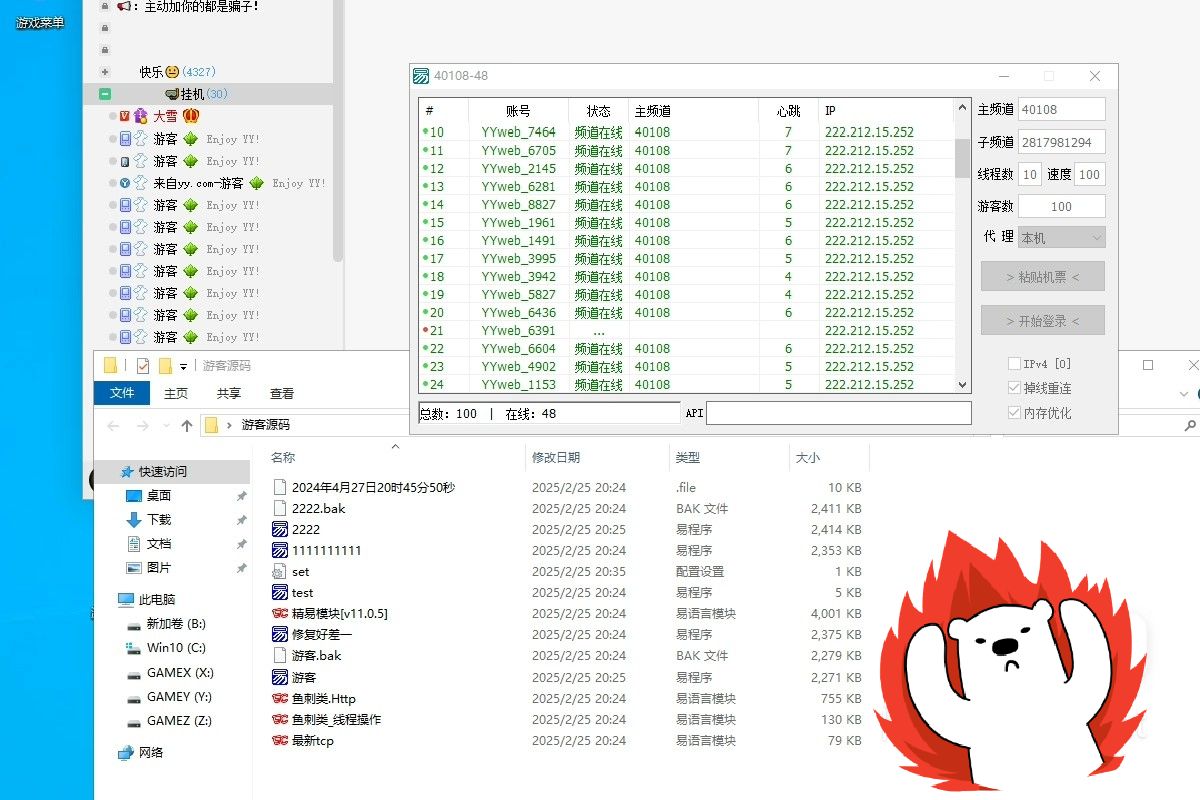Switch to the 查看 ribbon tab
1200x800 pixels.
click(280, 393)
